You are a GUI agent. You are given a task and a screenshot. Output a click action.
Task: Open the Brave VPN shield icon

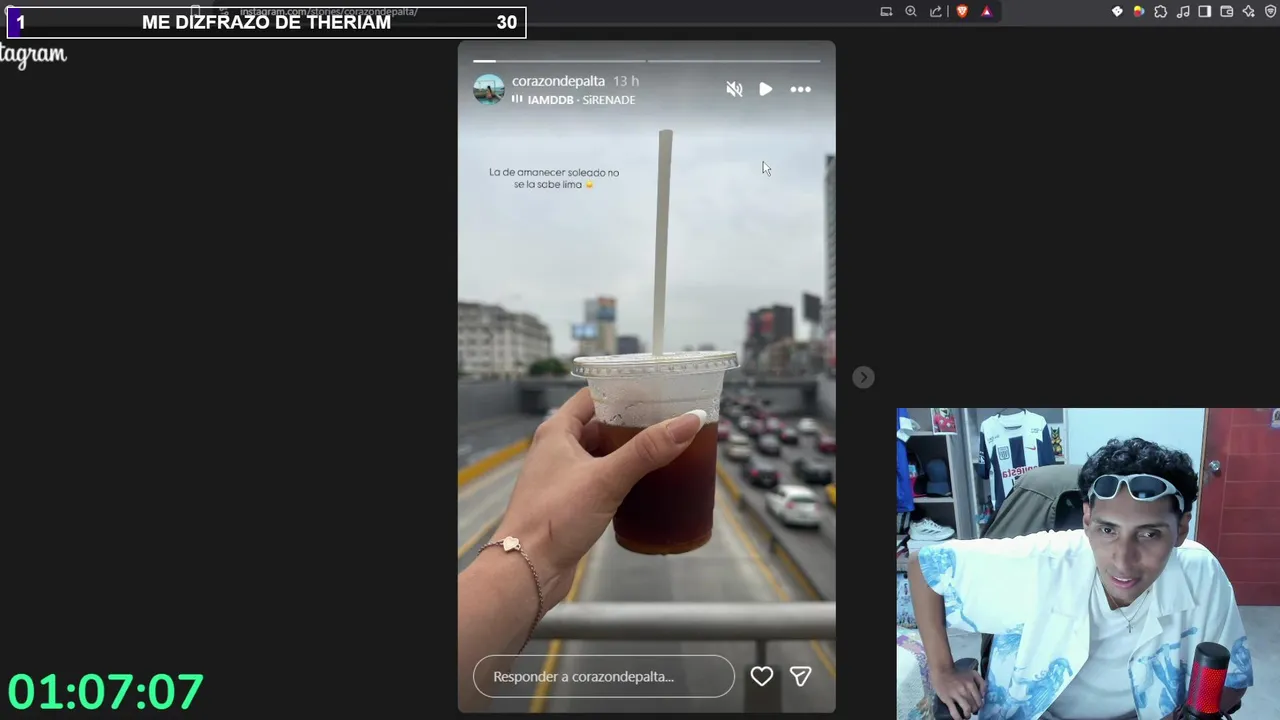point(1271,12)
